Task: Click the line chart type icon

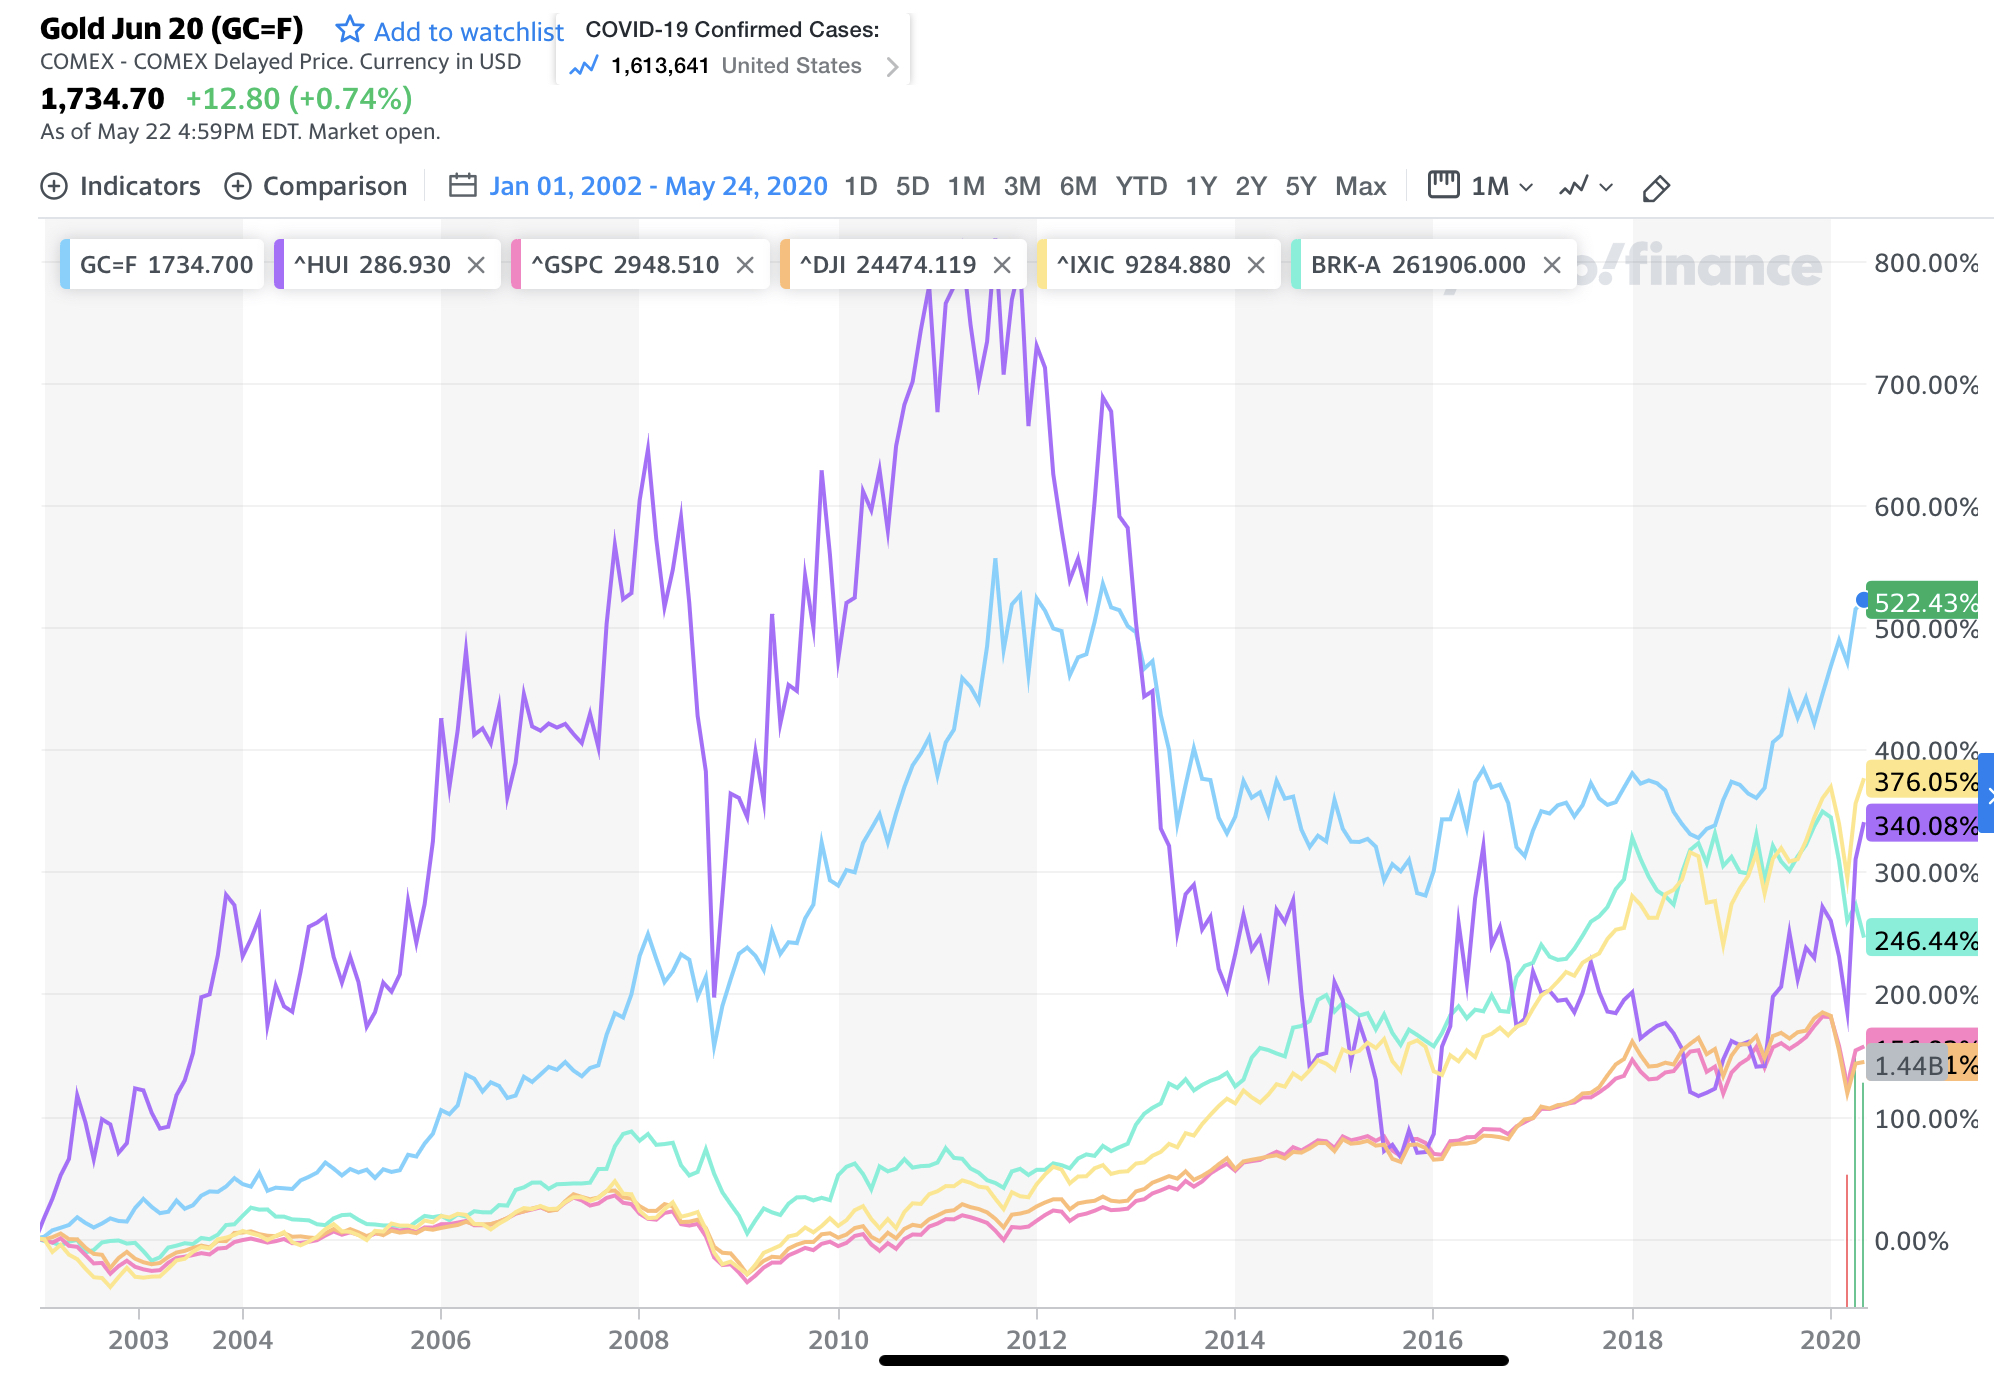Action: (x=1573, y=187)
